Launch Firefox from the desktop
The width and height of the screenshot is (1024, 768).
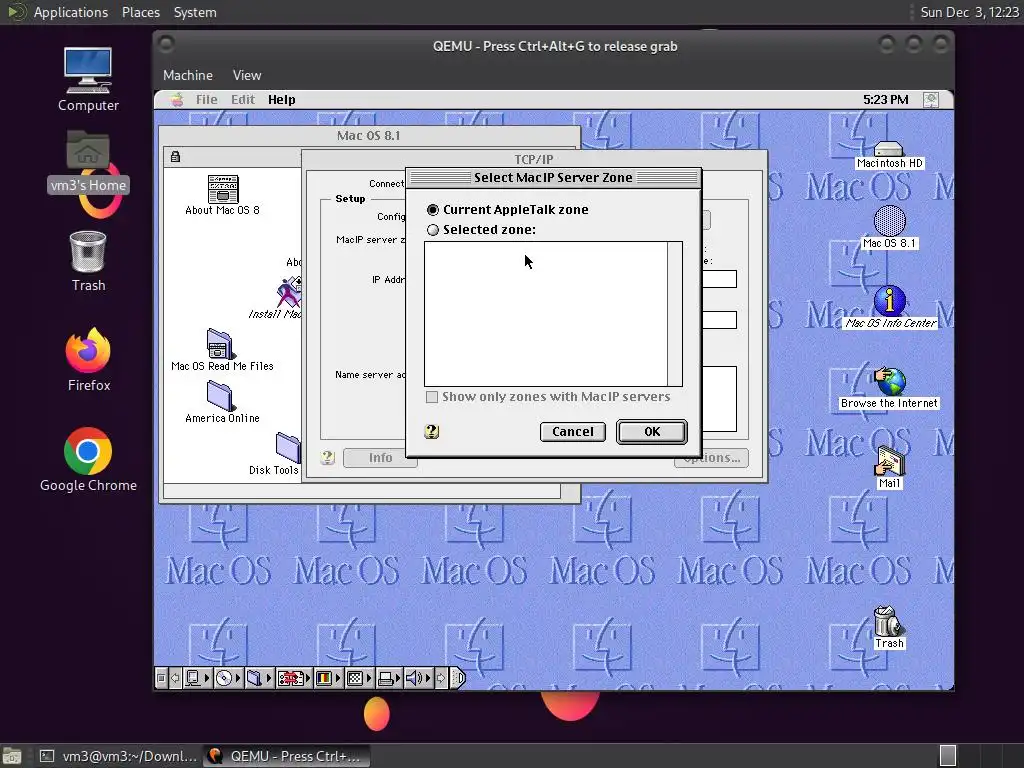point(88,360)
